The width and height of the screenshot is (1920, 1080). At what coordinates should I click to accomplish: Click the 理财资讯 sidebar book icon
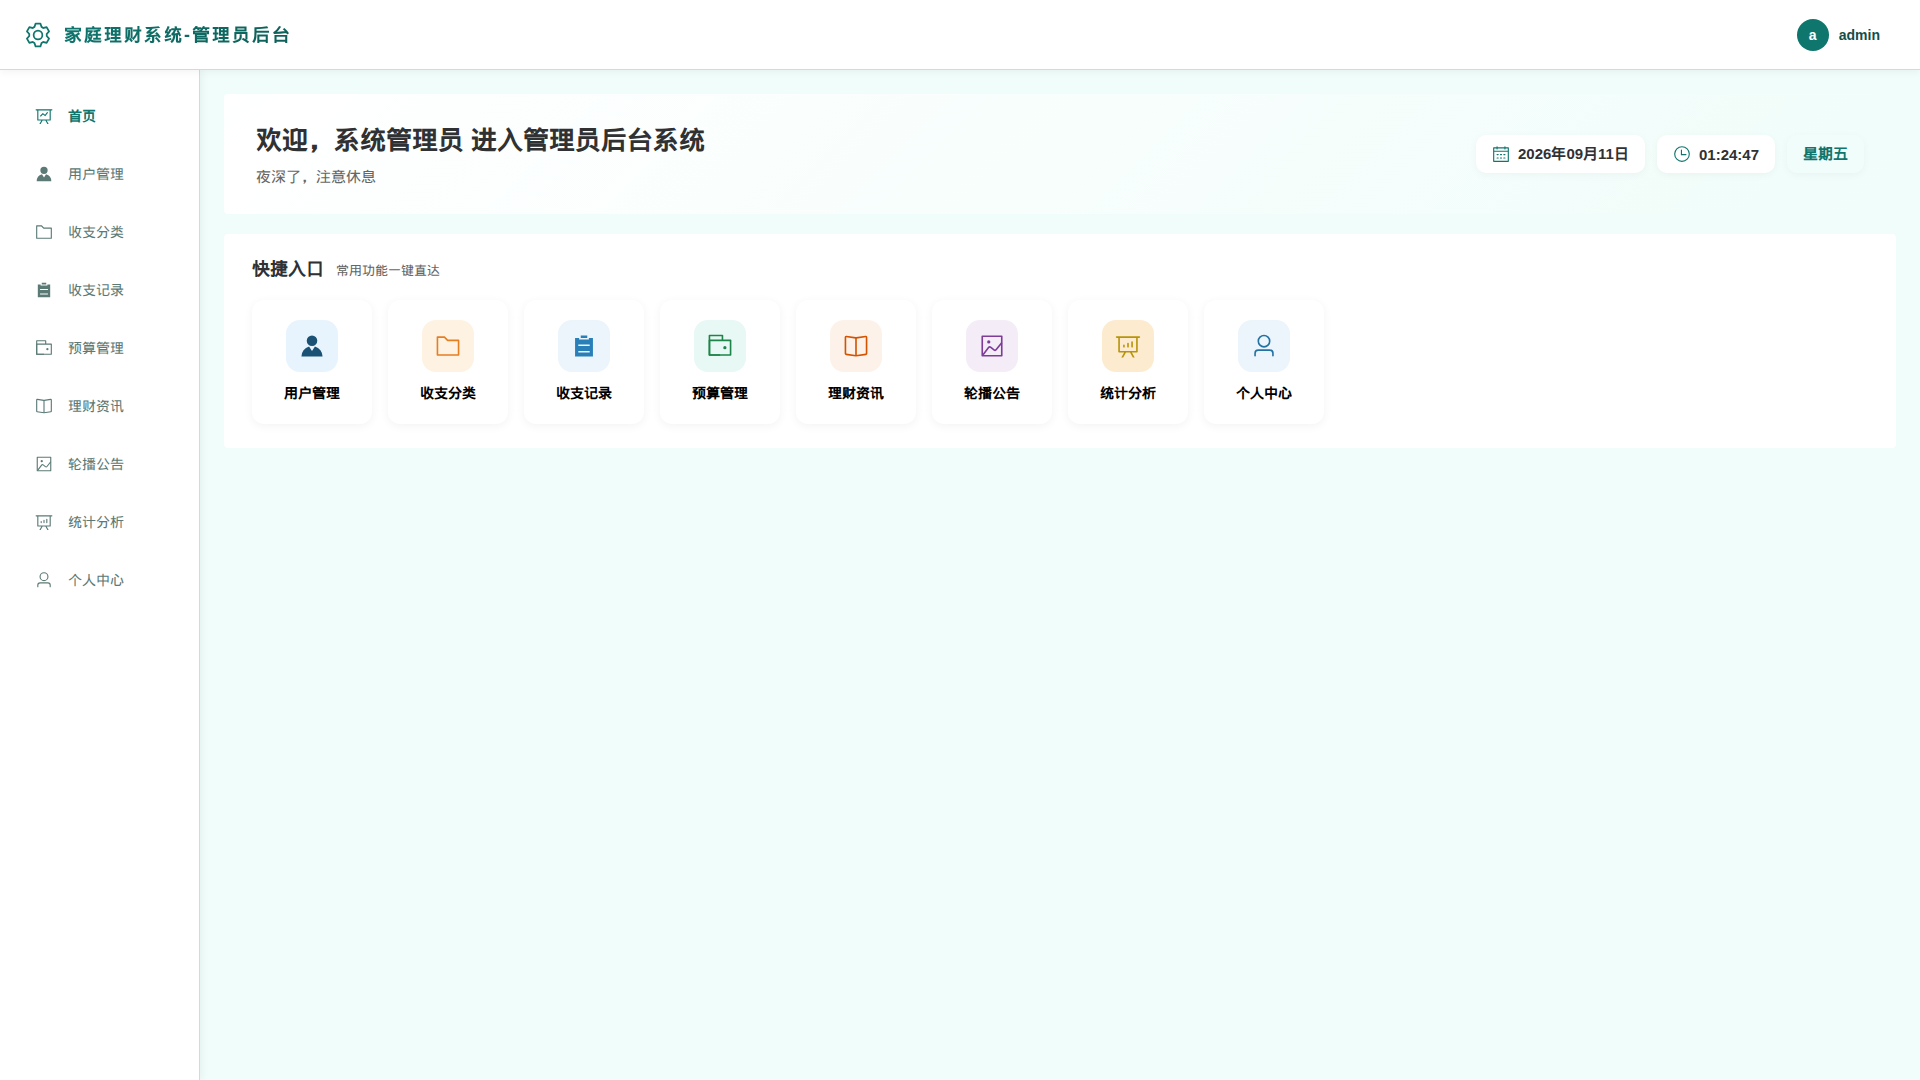(44, 406)
